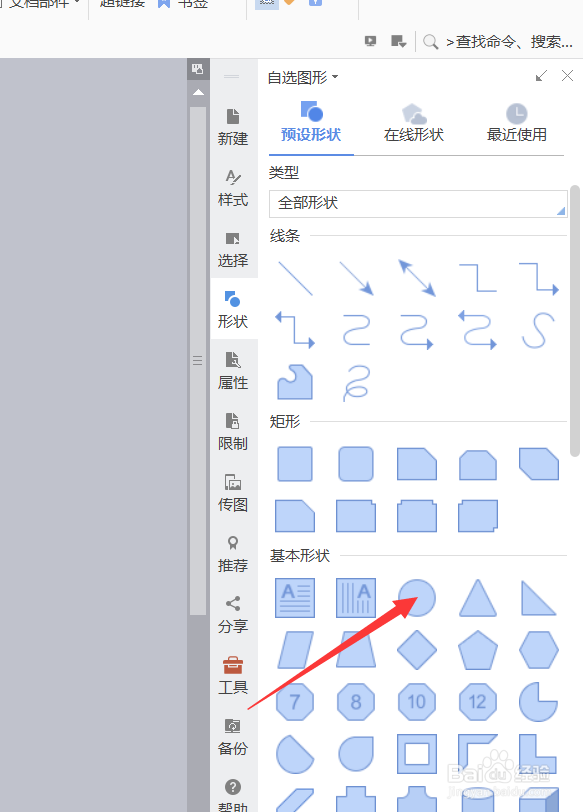Select the curved double-arrow connector shape
Viewport: 583px width, 812px height.
(478, 330)
